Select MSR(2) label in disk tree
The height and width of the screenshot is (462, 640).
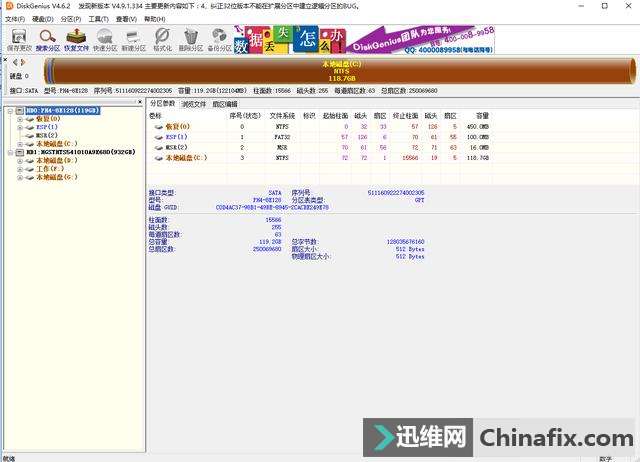[47, 135]
